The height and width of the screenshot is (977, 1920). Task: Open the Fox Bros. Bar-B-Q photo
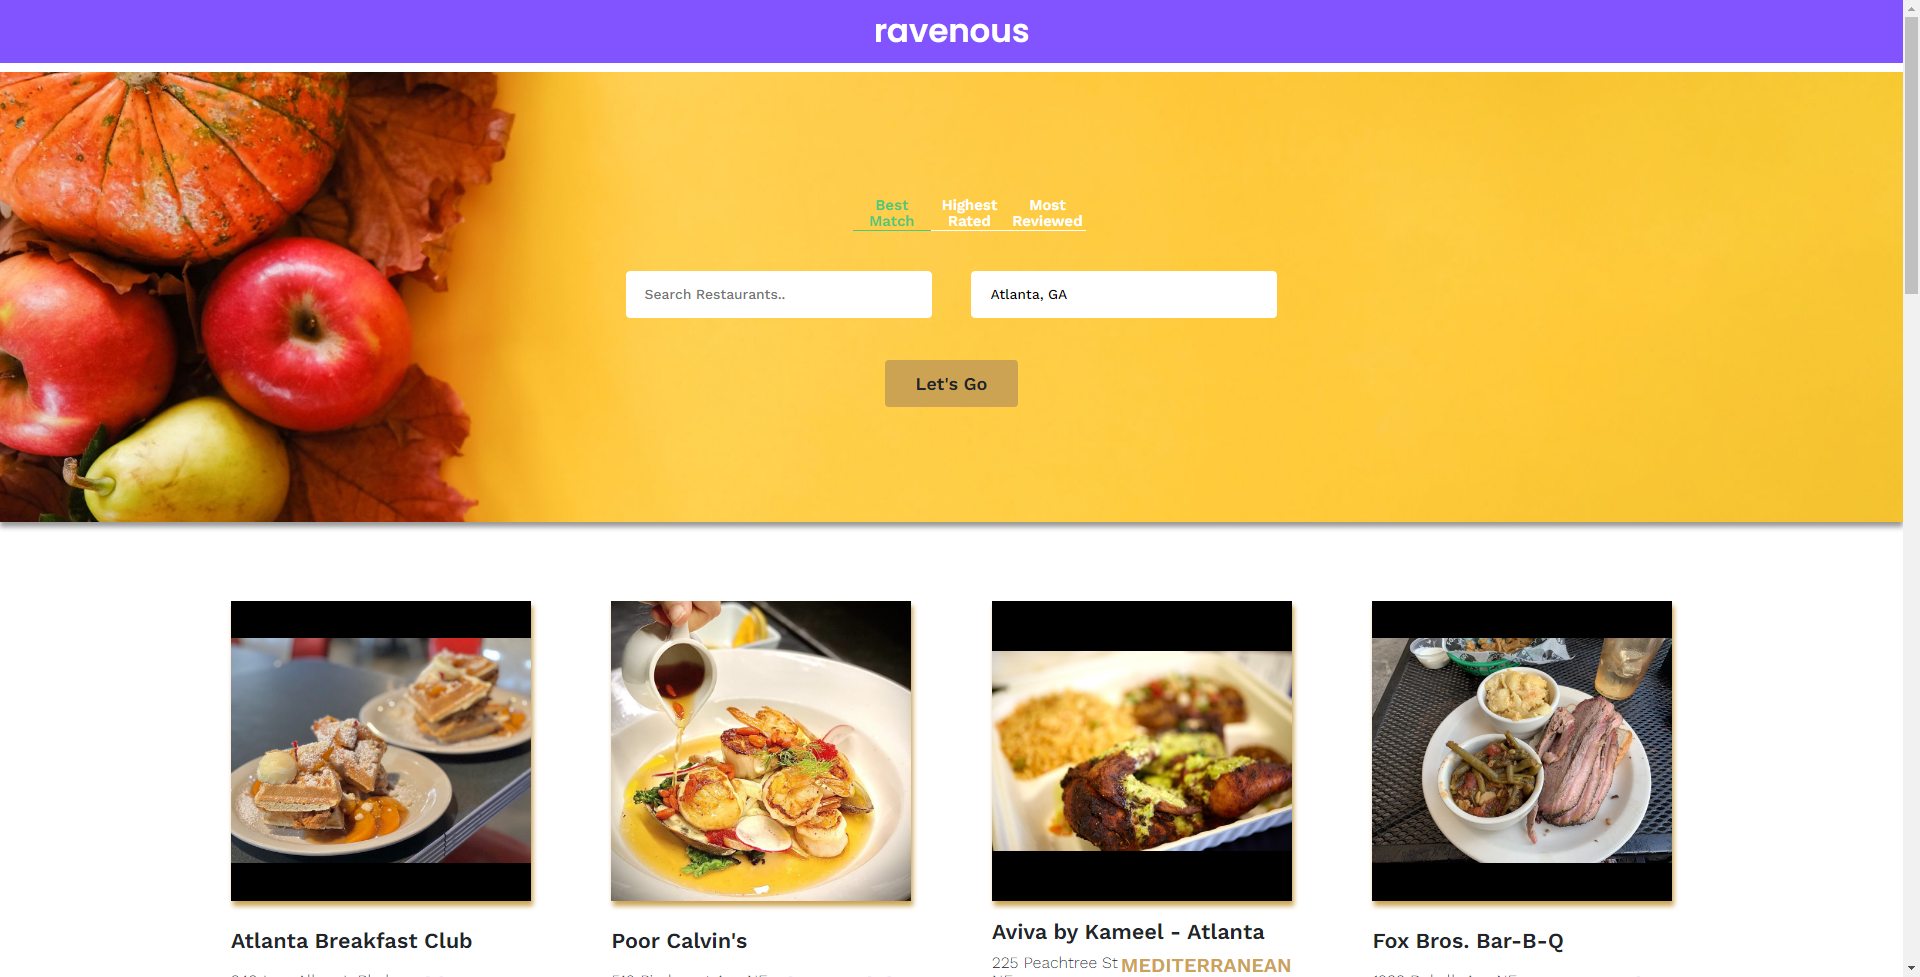click(x=1522, y=751)
